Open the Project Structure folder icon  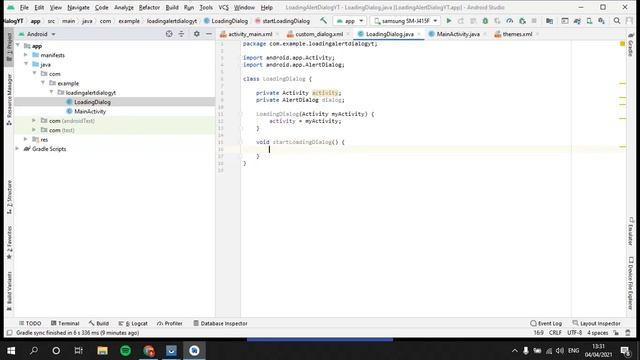point(549,20)
